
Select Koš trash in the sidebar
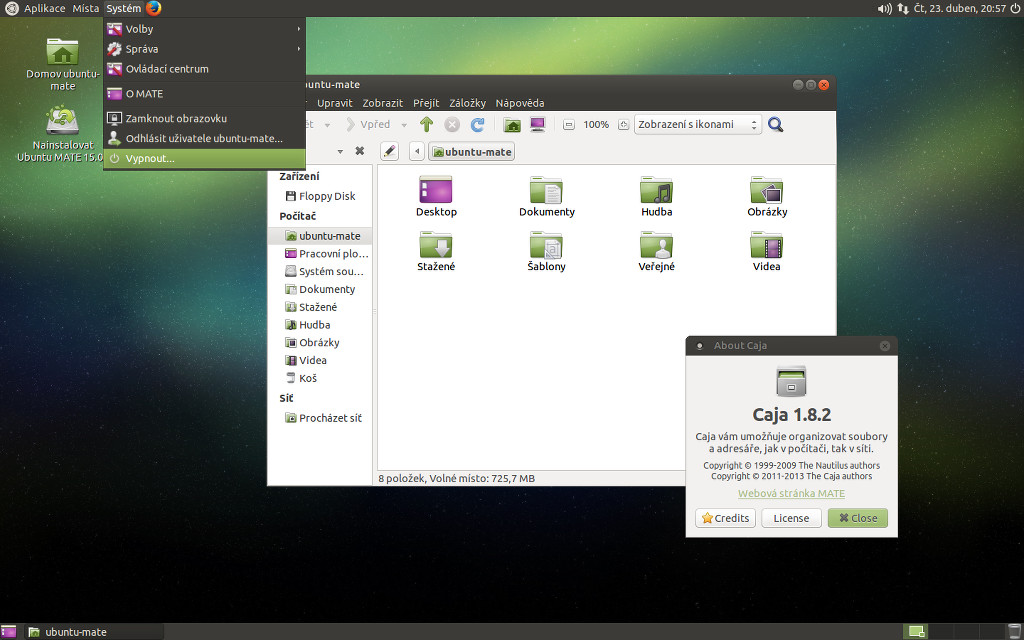point(320,378)
